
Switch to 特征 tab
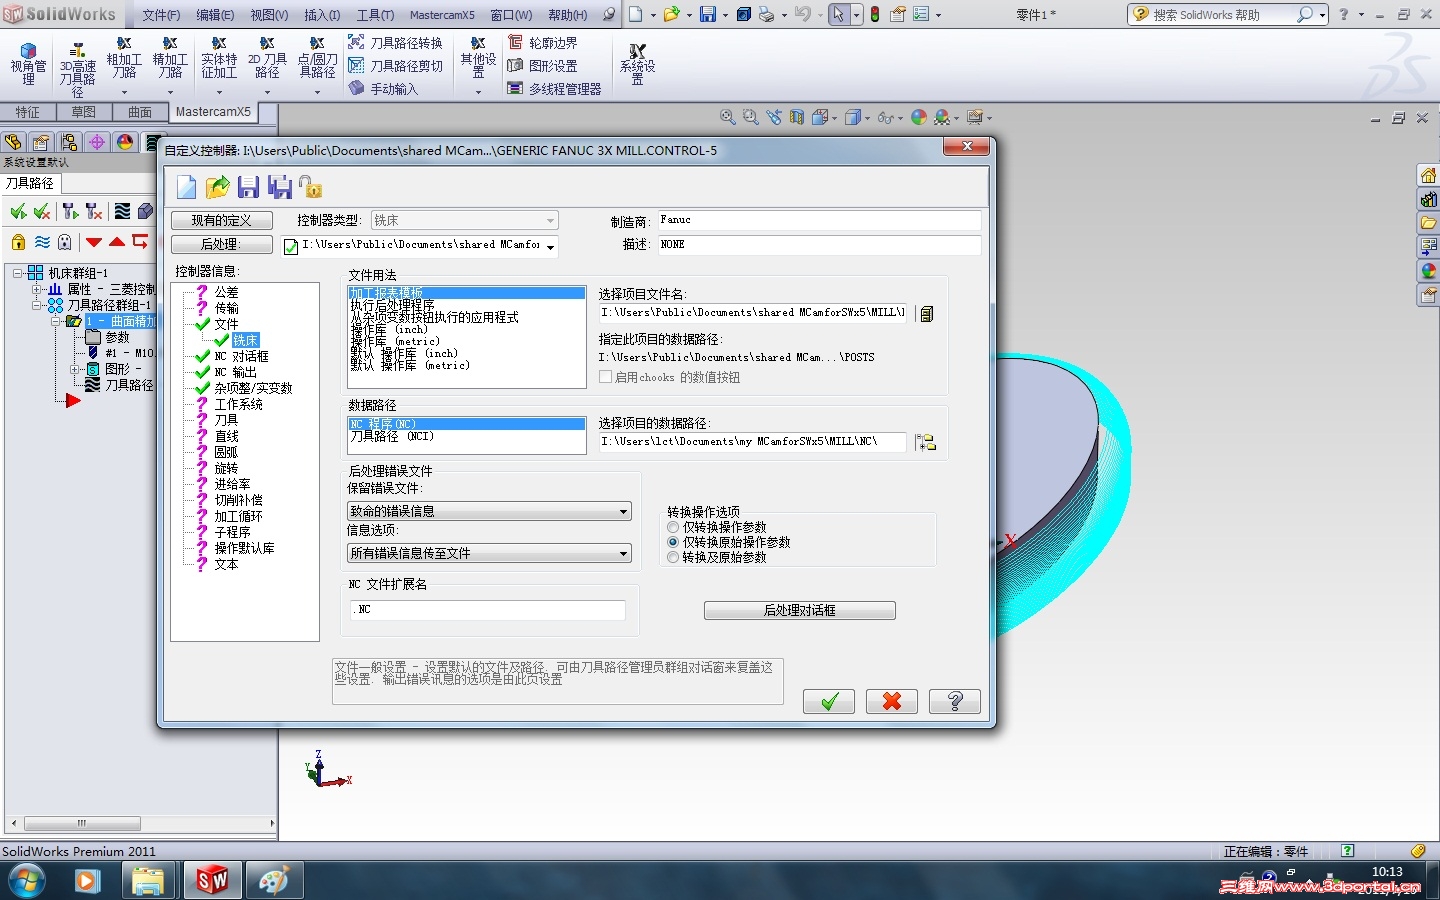28,112
